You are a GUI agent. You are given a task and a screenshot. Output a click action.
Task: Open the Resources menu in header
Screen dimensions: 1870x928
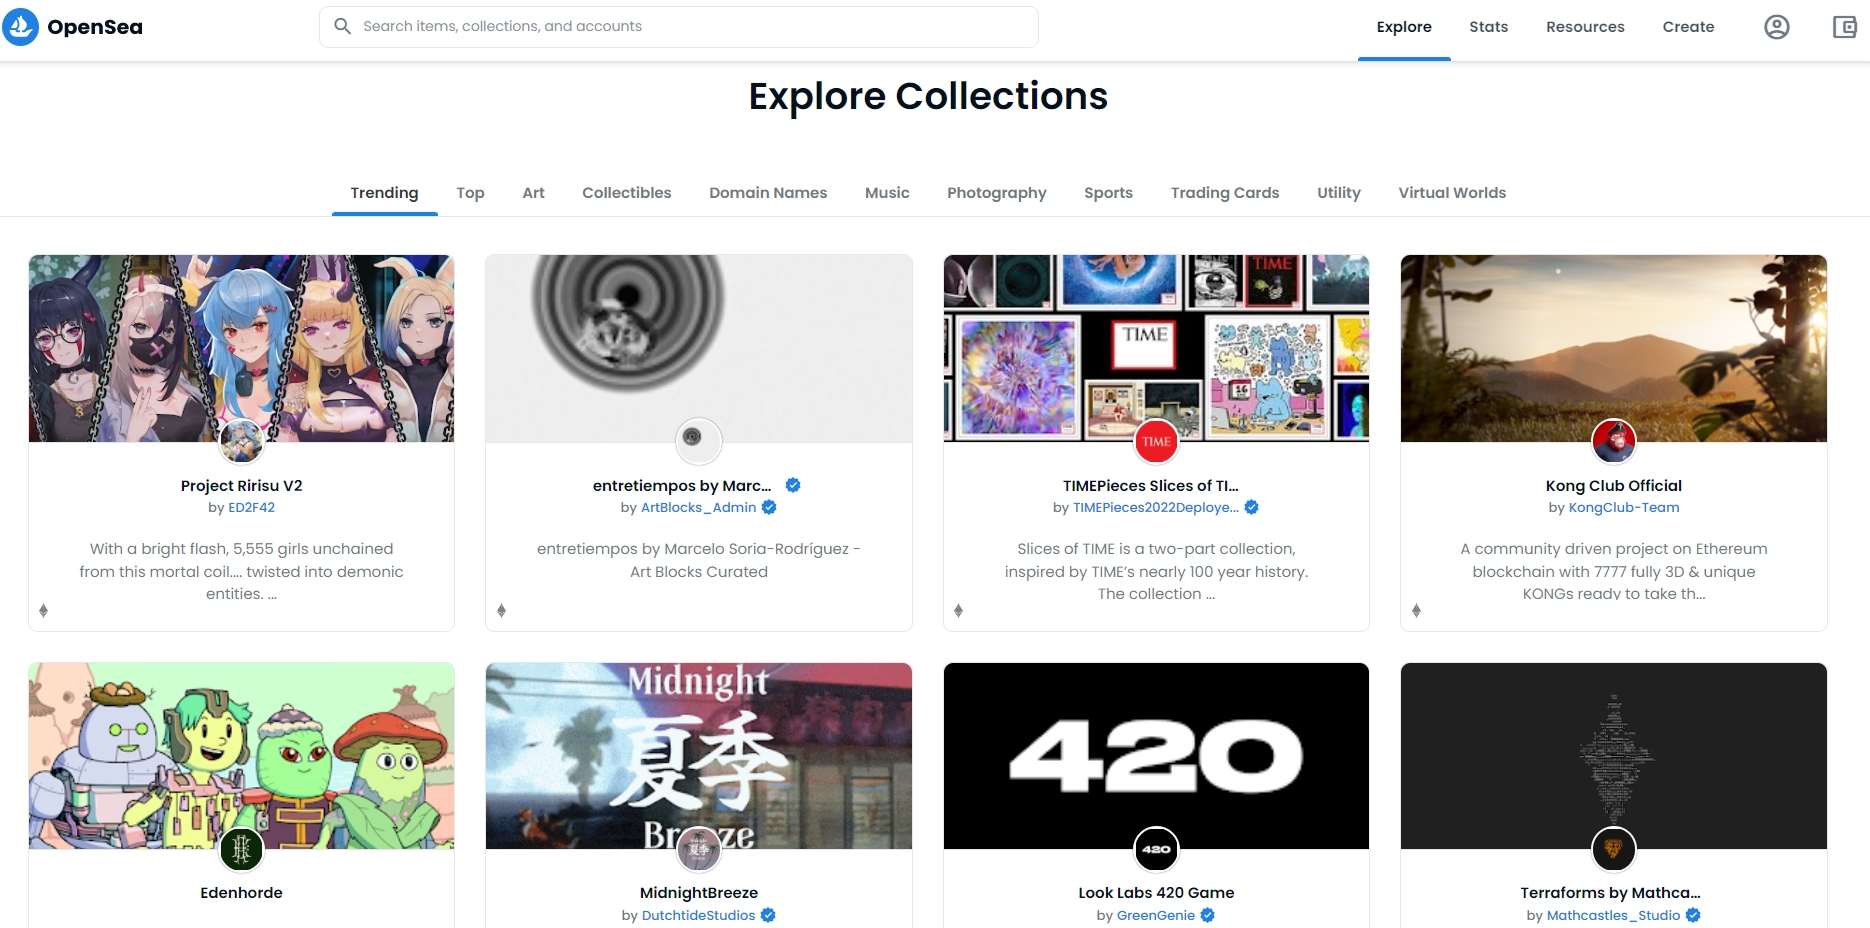[x=1585, y=27]
